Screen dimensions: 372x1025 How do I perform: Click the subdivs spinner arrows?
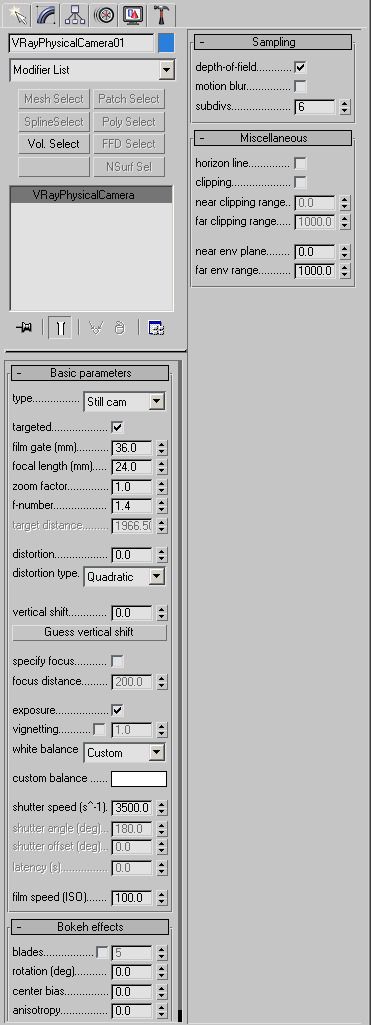click(x=345, y=107)
